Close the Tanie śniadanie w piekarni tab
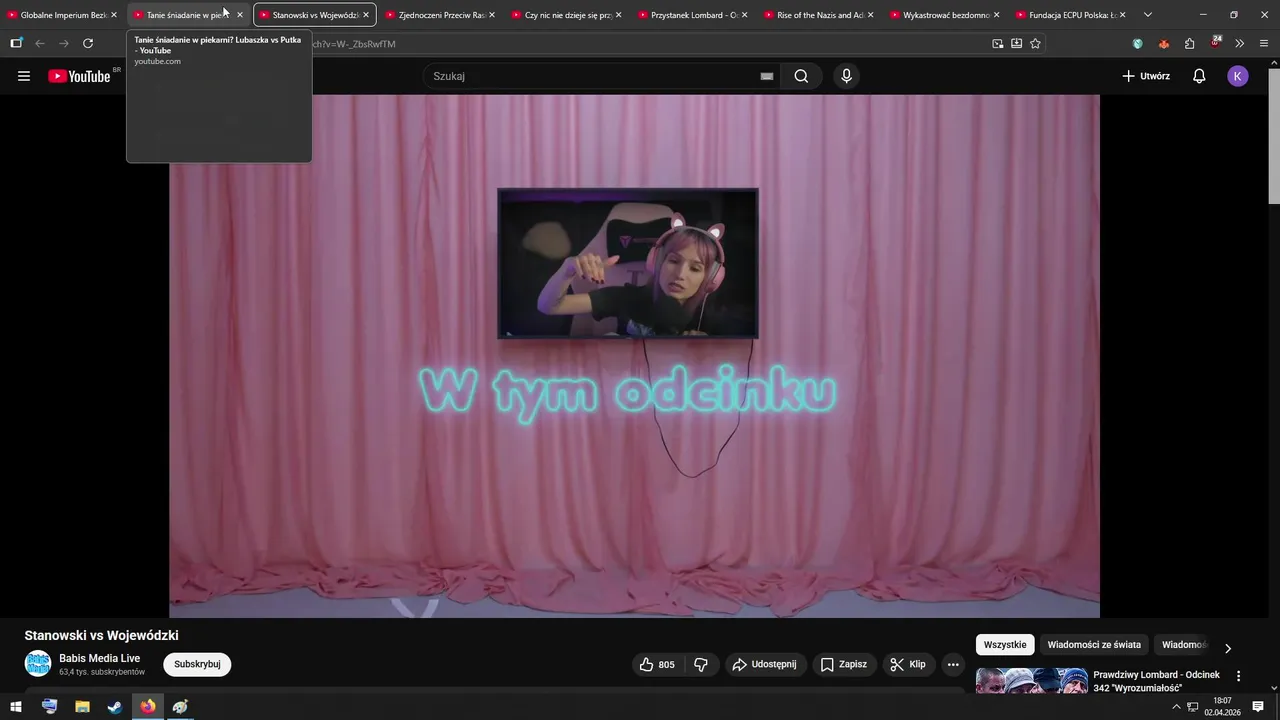Screen dimensions: 1280x720 click(x=240, y=15)
